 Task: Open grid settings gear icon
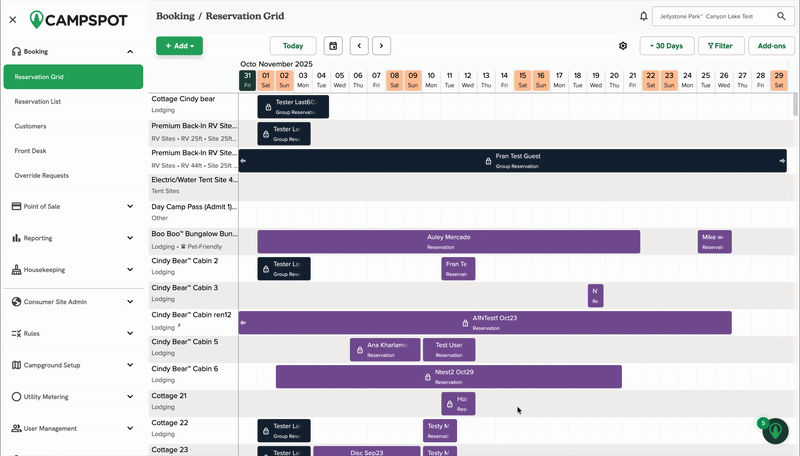coord(623,46)
